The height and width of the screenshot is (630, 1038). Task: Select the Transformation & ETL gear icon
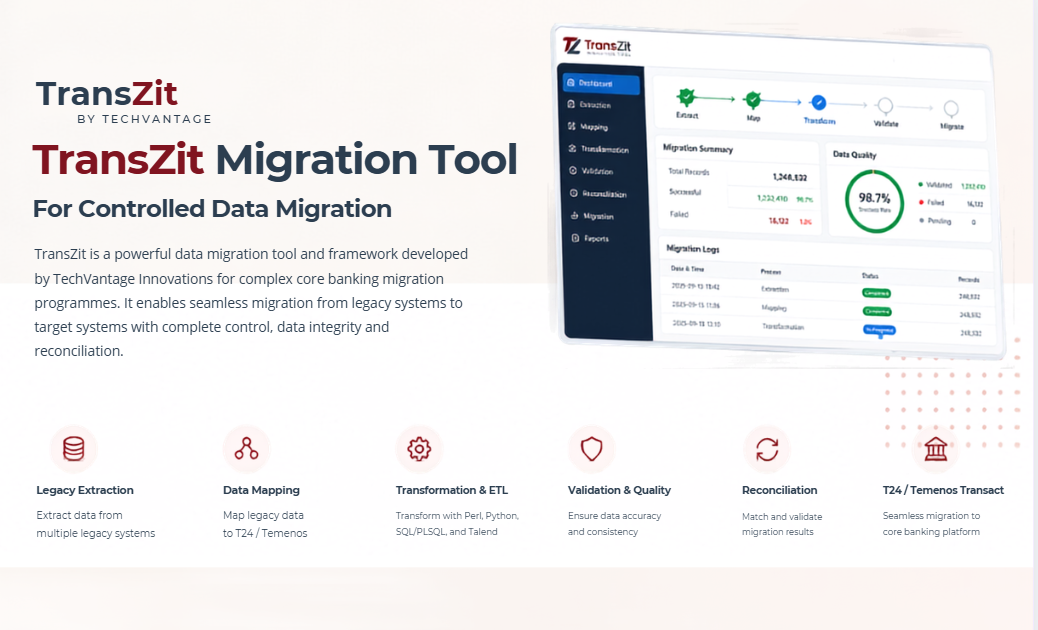(x=419, y=449)
